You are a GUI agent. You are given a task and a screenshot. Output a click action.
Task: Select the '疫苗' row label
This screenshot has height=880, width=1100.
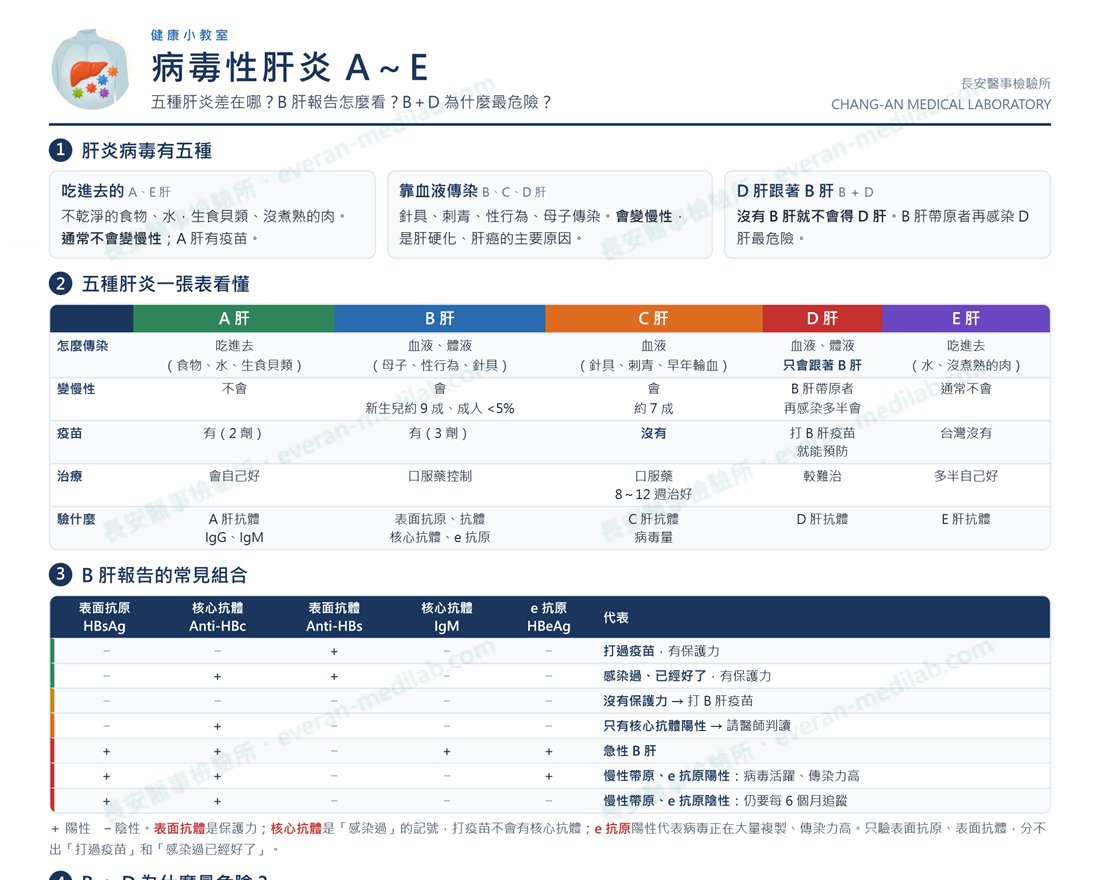point(69,434)
